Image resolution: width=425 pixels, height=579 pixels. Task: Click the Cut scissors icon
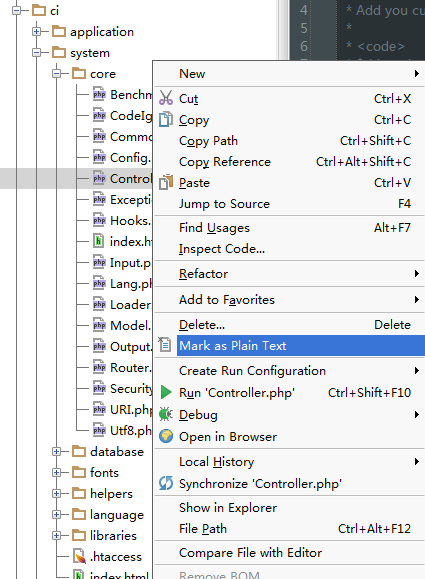166,98
